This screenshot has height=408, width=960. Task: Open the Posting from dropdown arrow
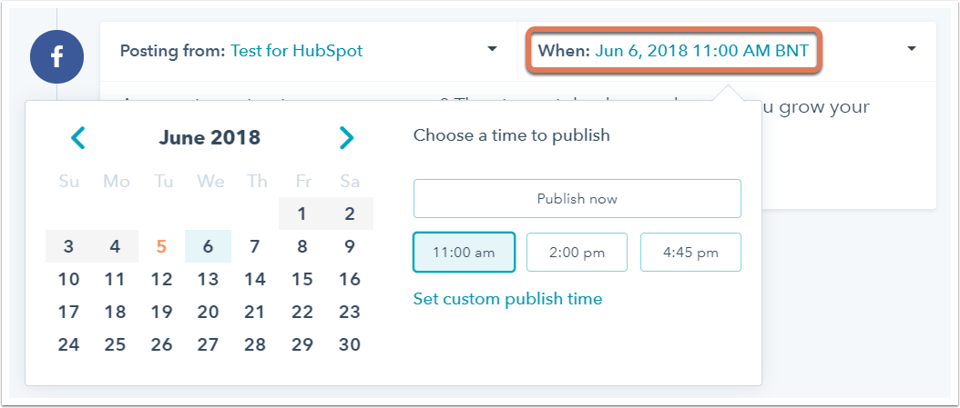[x=492, y=49]
